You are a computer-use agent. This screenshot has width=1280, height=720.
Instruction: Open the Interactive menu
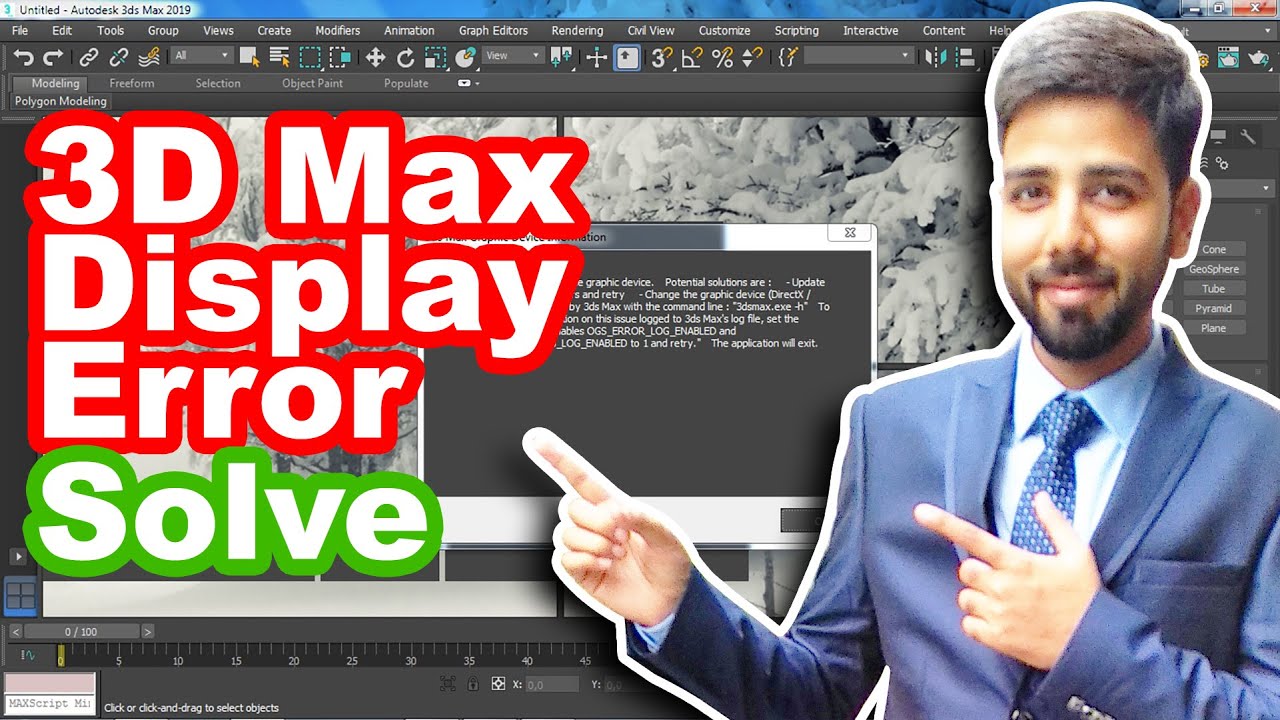click(x=870, y=31)
